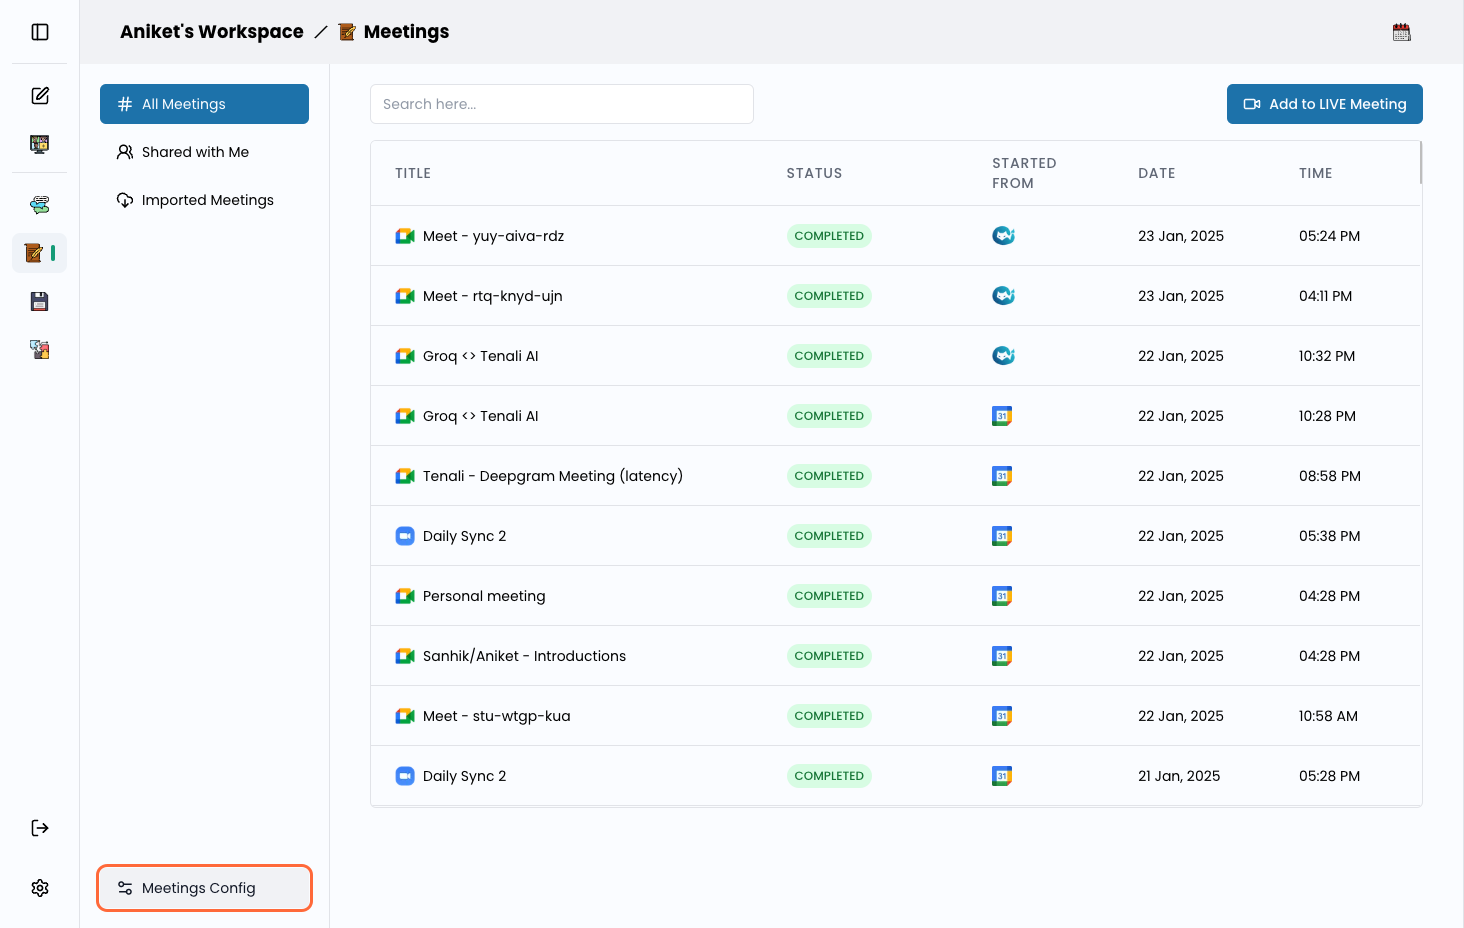This screenshot has height=928, width=1464.
Task: Click Google Meet icon of Meet - yuy-aiva-rdz
Action: click(x=405, y=236)
